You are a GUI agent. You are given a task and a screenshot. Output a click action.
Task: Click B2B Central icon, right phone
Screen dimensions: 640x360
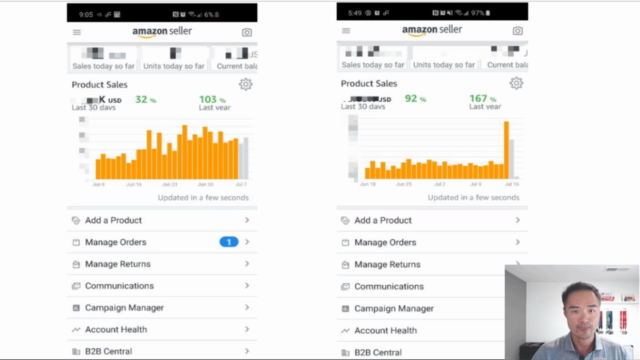[x=345, y=353]
